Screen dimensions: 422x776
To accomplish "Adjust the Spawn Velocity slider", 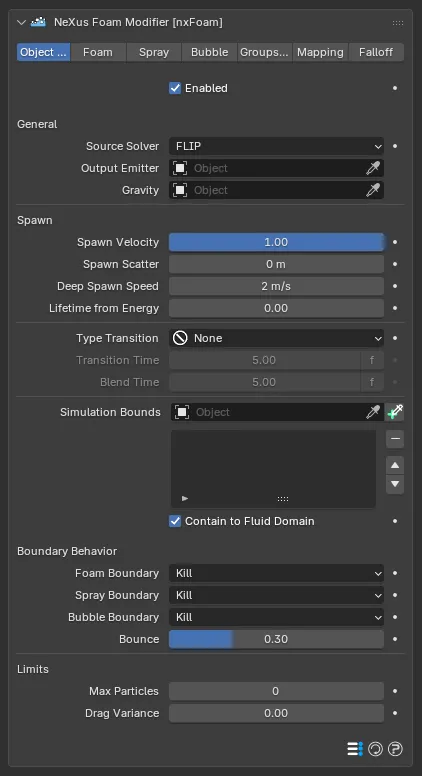I will coord(277,242).
